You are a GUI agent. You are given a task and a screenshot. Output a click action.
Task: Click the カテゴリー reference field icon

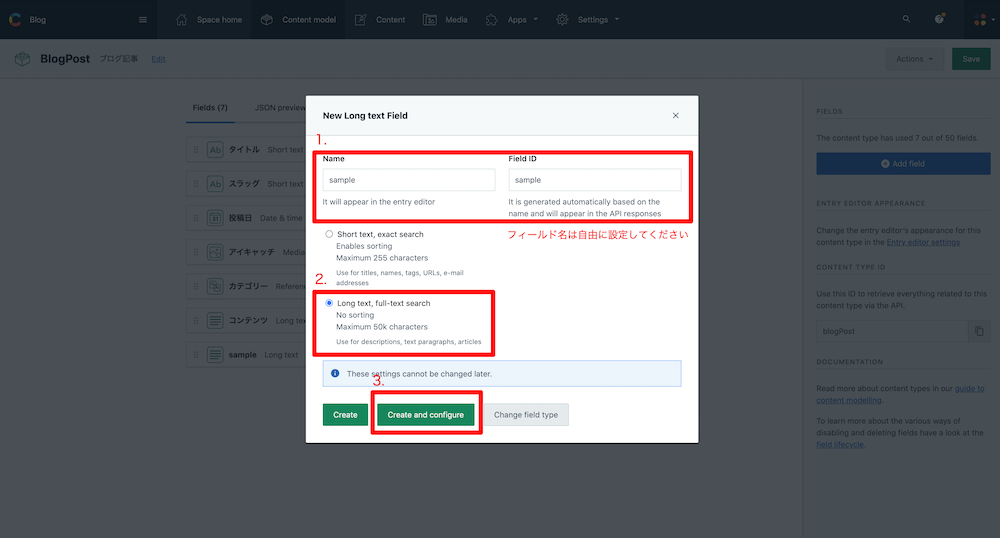click(x=216, y=286)
